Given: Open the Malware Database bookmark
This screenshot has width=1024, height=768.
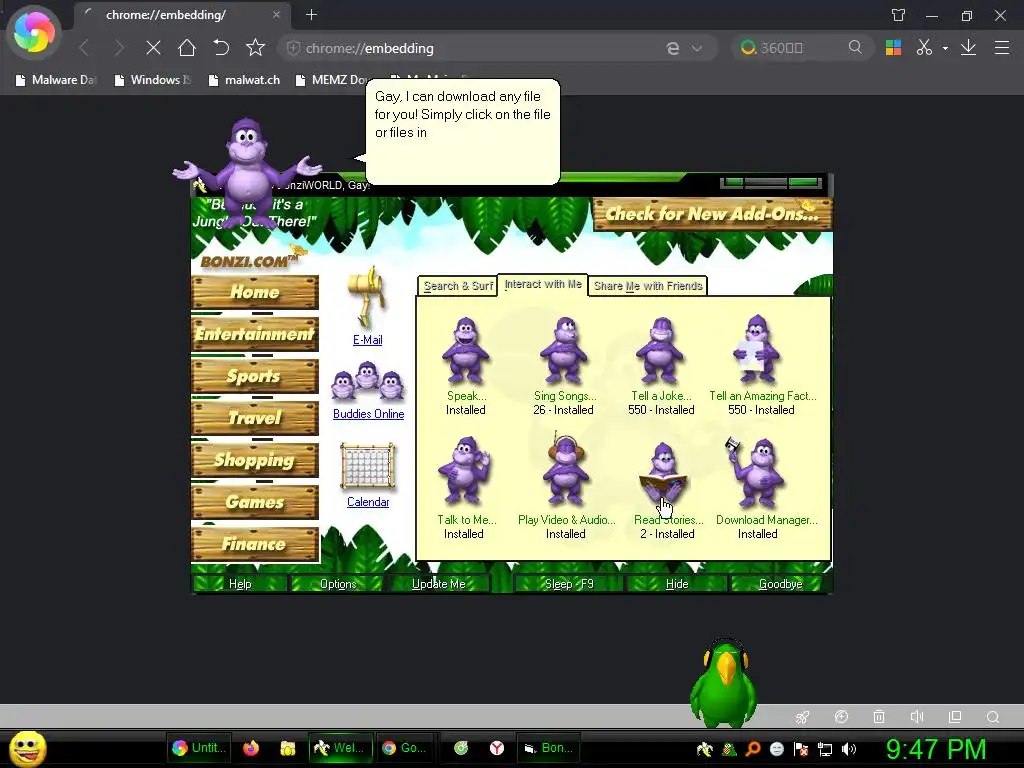Looking at the screenshot, I should click(x=56, y=80).
